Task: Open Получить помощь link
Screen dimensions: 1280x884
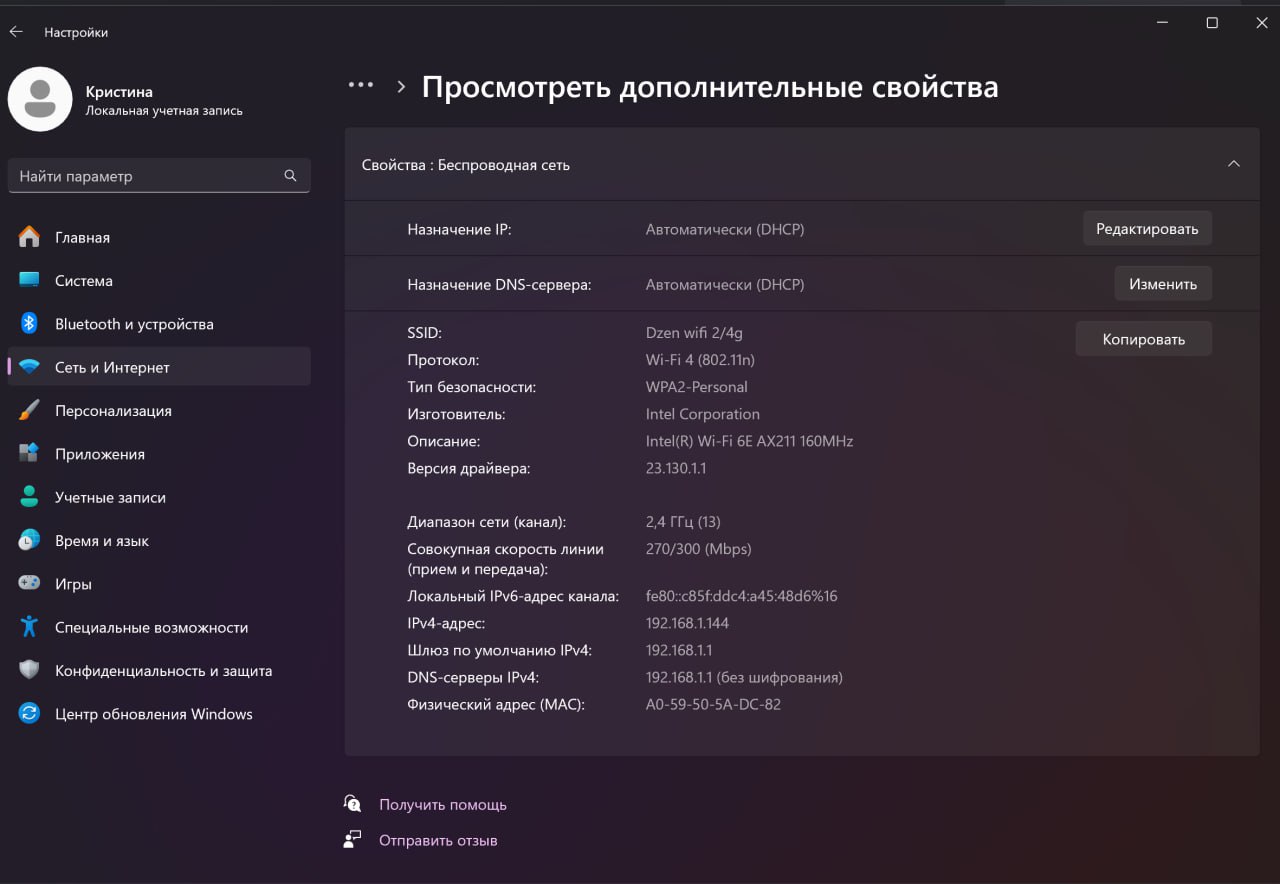Action: pyautogui.click(x=442, y=804)
